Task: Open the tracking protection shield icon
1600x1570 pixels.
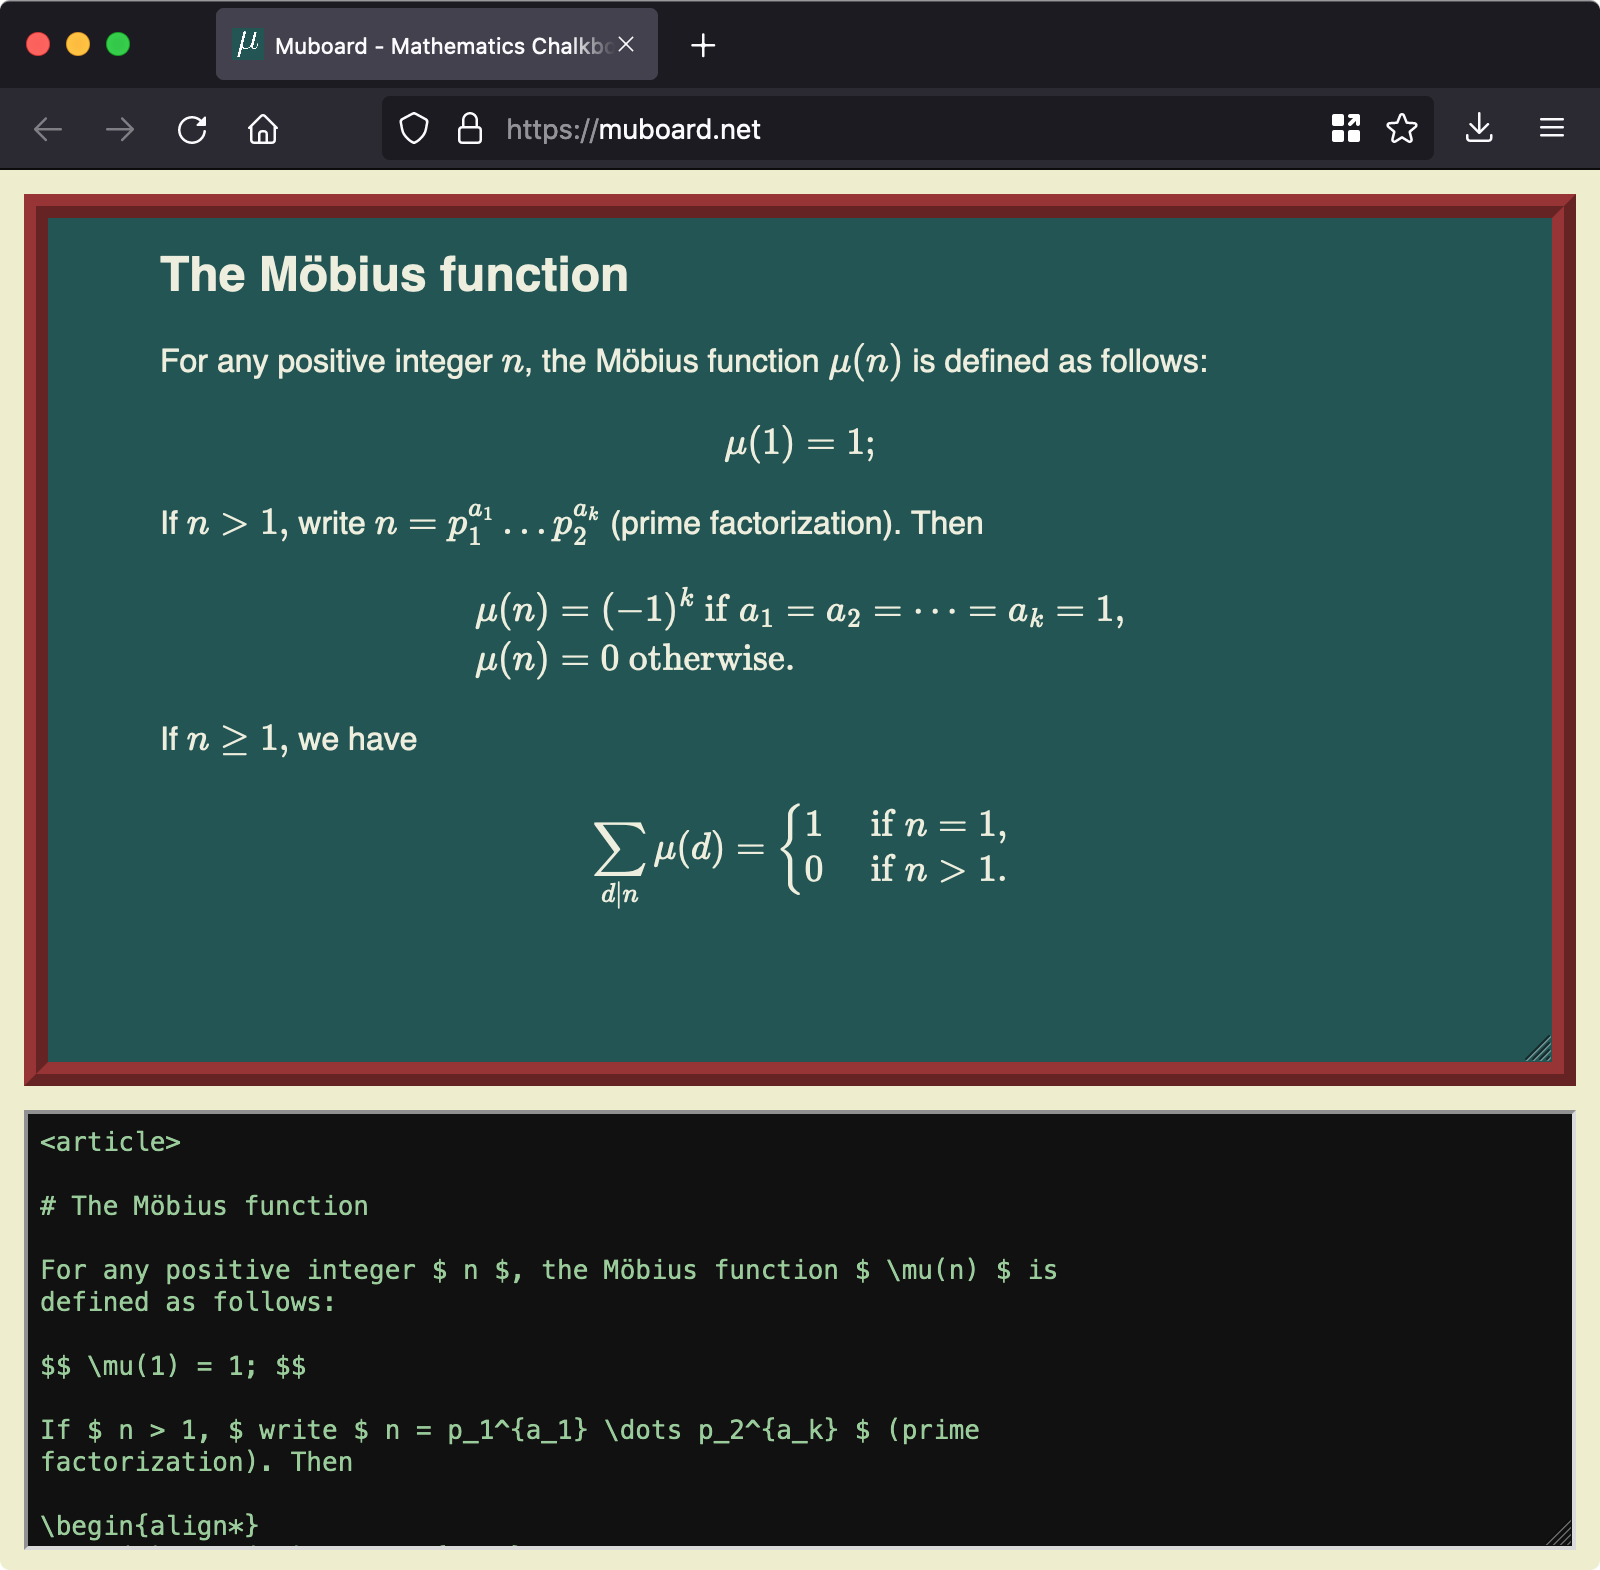Action: (x=414, y=129)
